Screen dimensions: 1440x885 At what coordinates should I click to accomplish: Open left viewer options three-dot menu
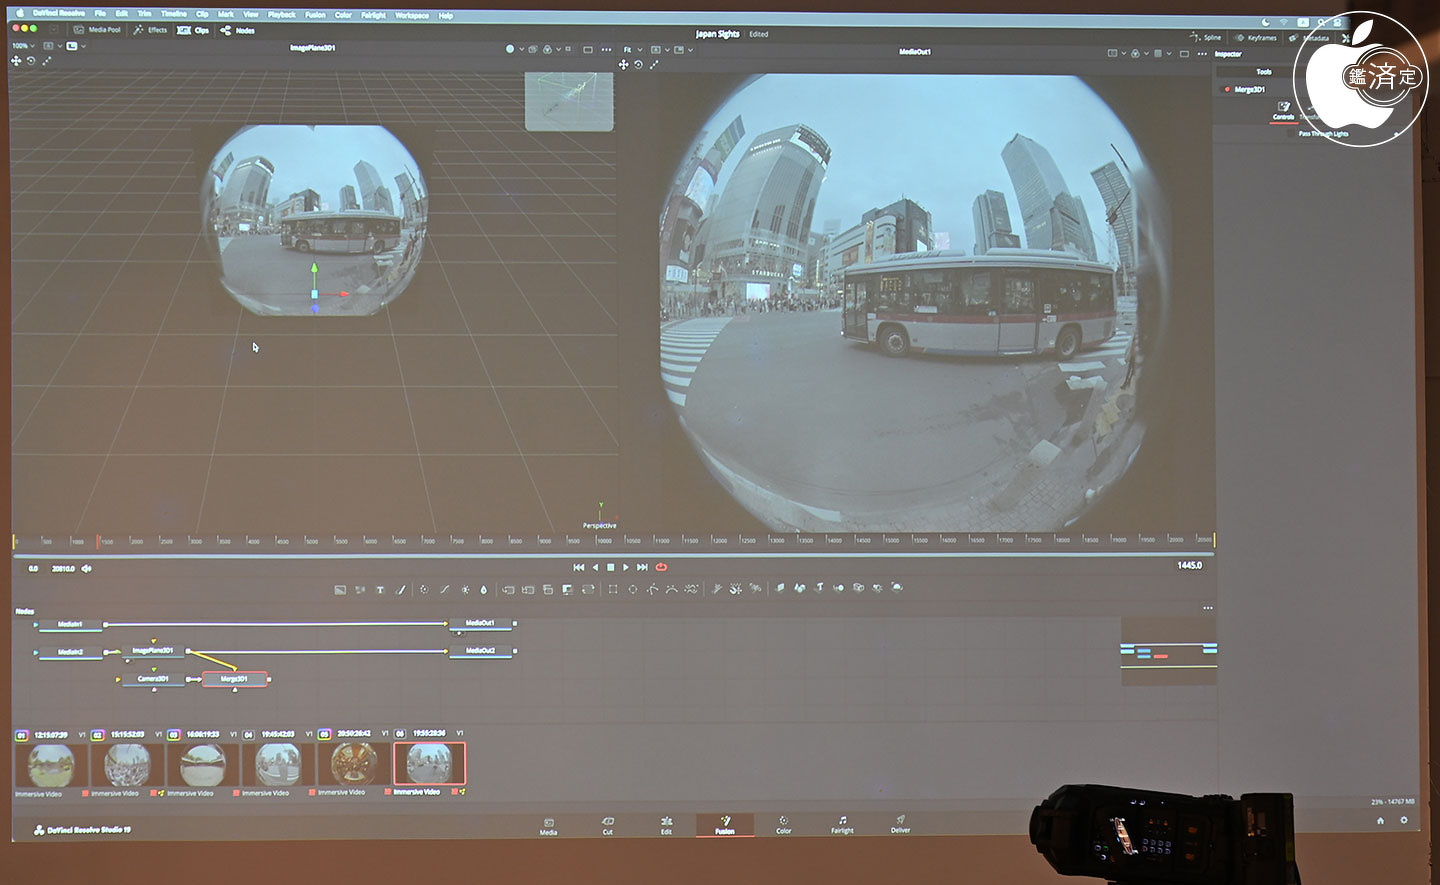click(606, 49)
